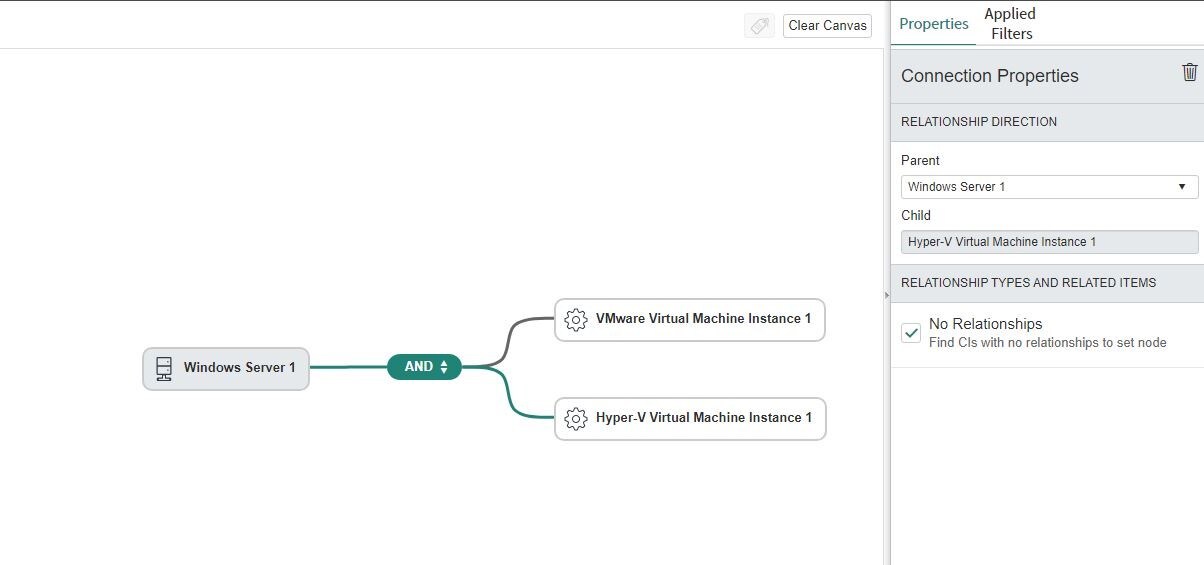Click the server icon on Windows Server 1

click(164, 368)
